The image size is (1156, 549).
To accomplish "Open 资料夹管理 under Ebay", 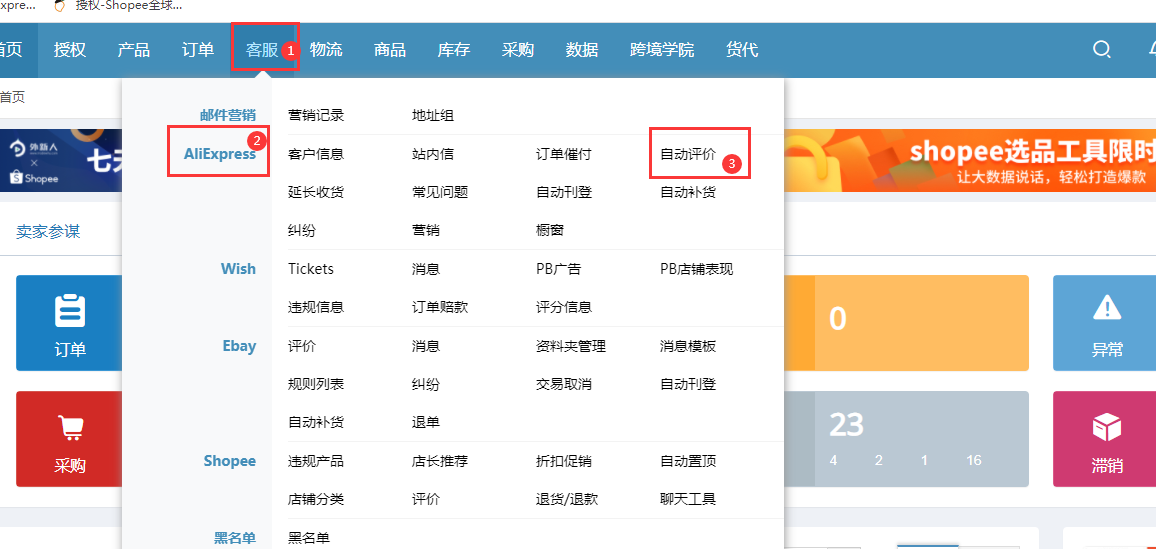I will [571, 346].
